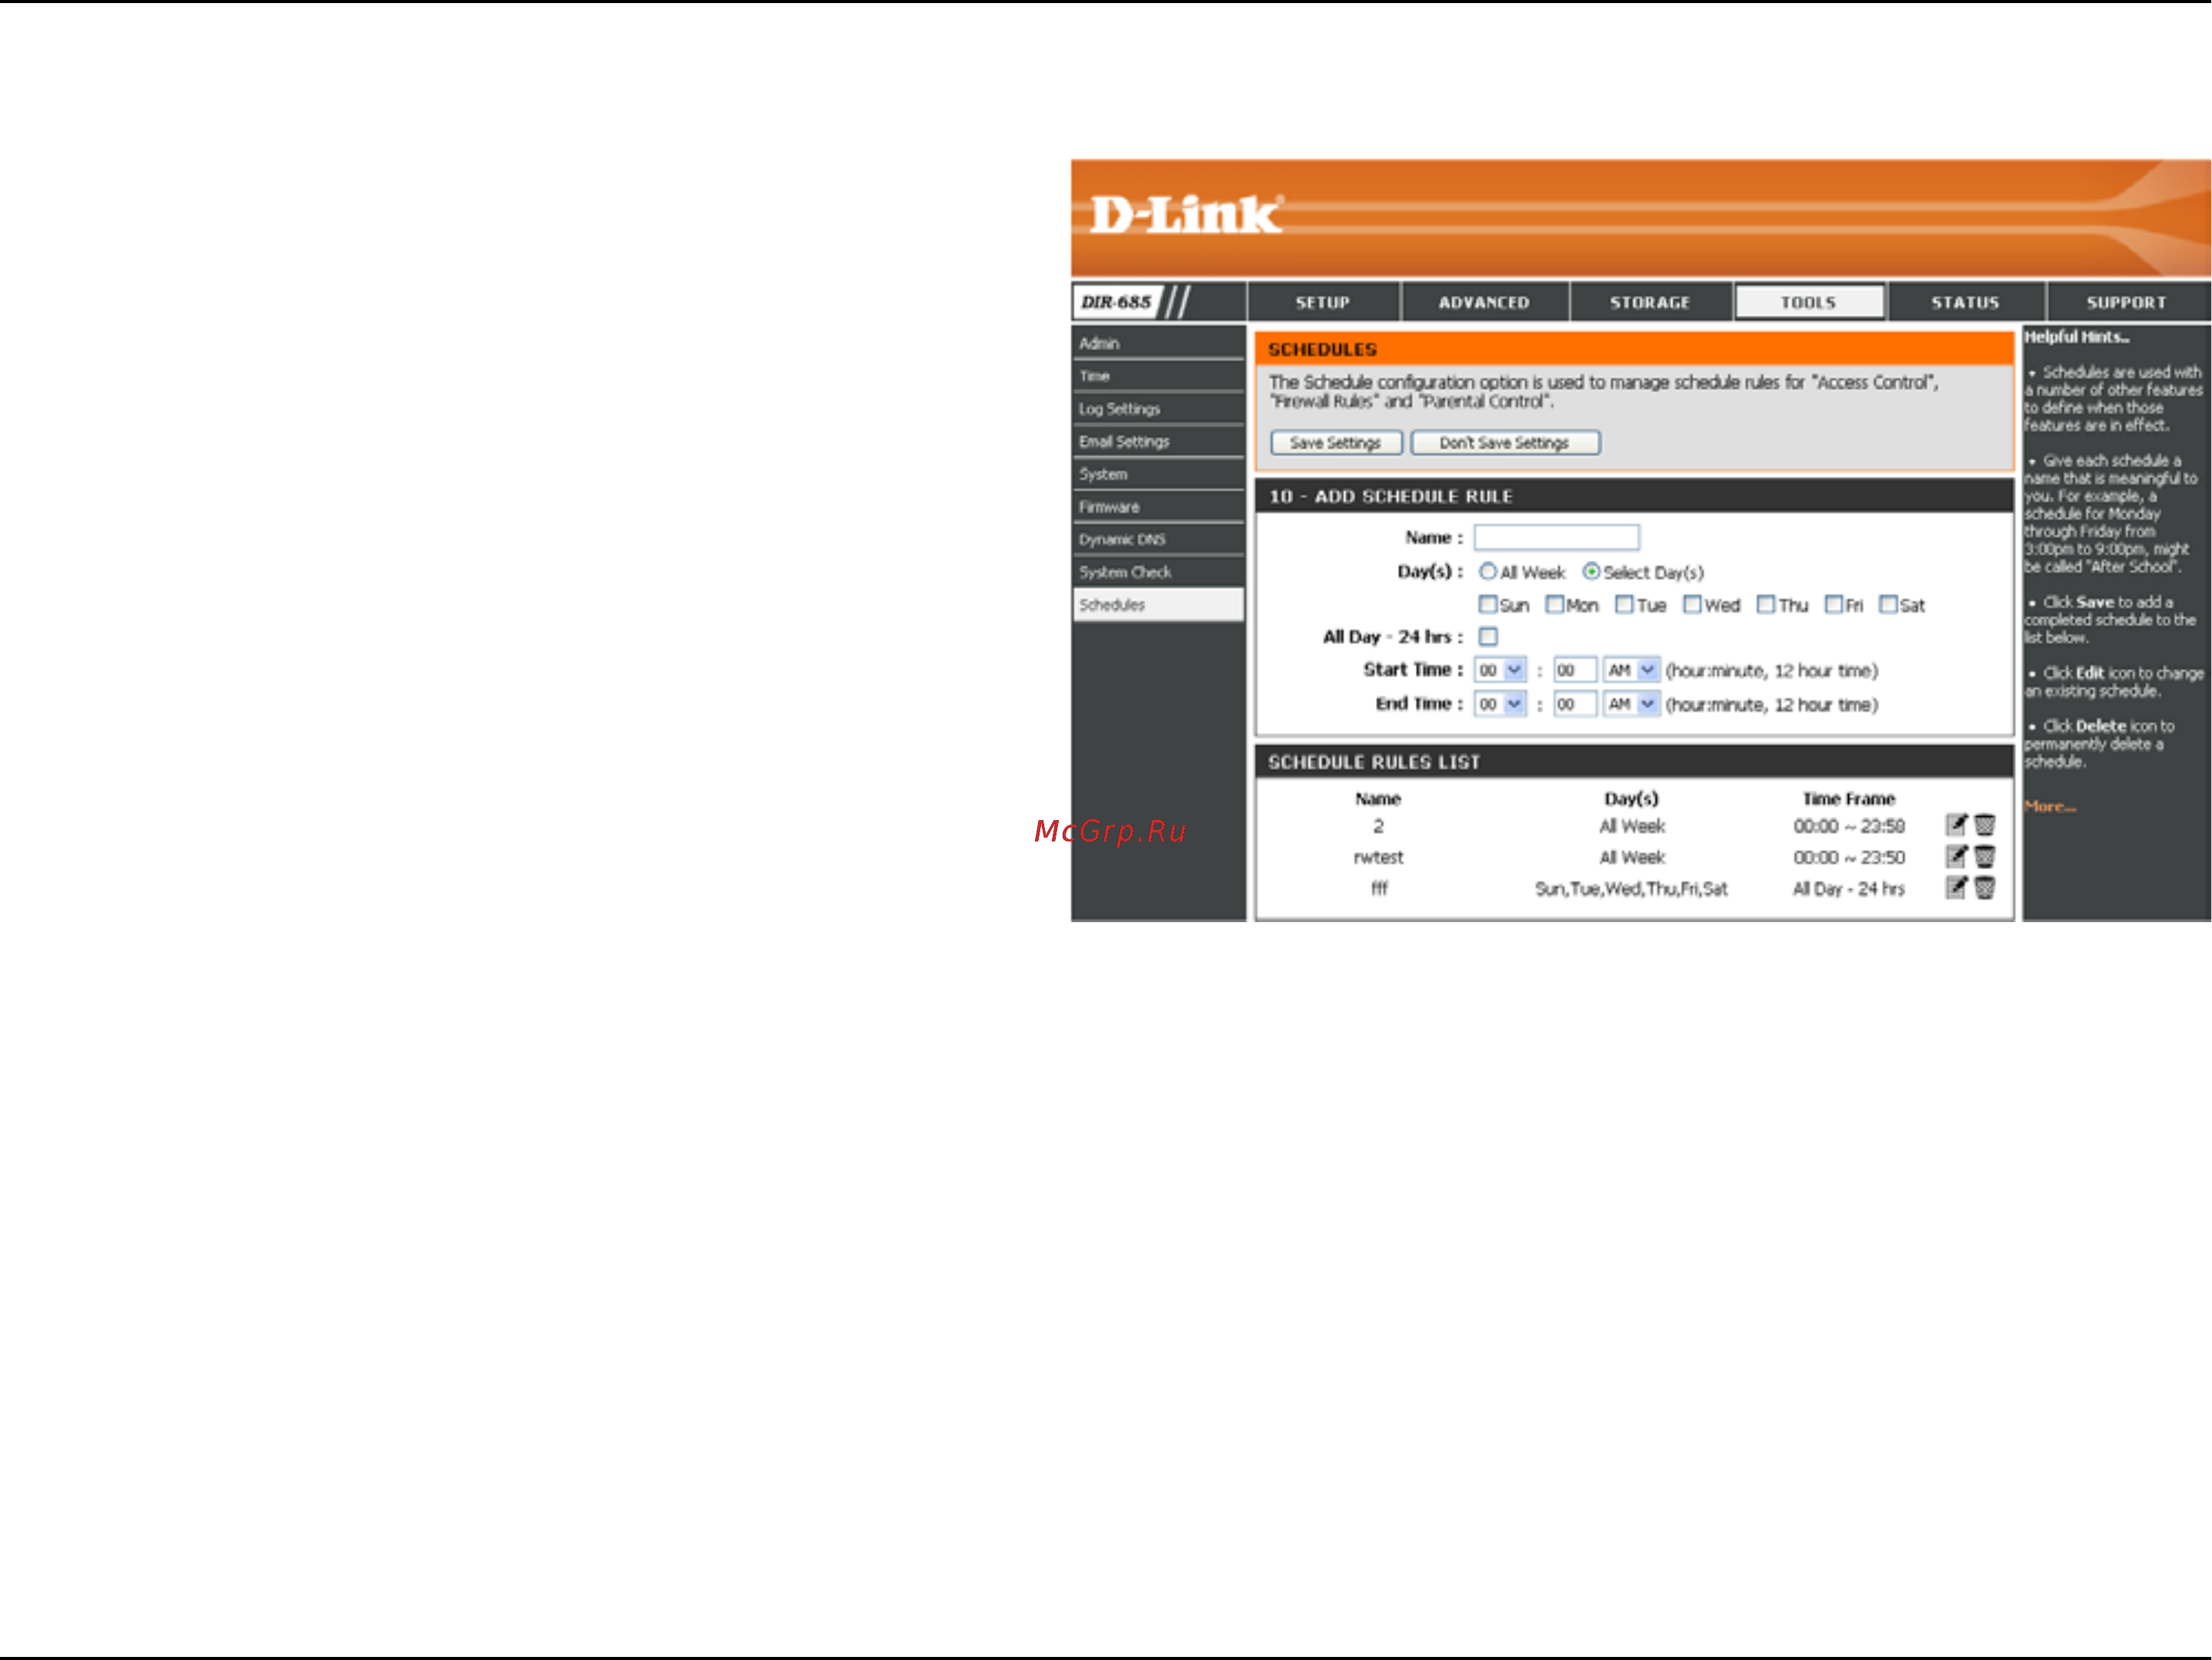2212x1660 pixels.
Task: Open the End Time hour dropdown
Action: [1500, 704]
